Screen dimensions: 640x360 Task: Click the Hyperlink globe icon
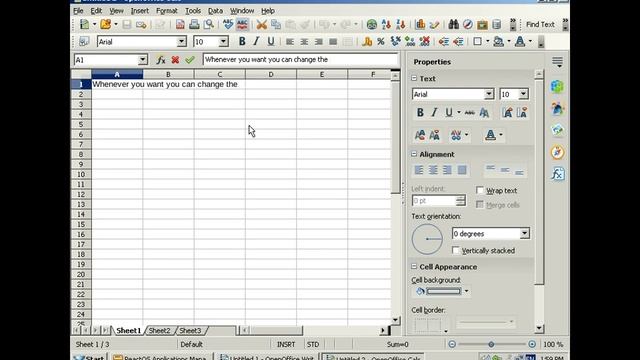coord(371,24)
